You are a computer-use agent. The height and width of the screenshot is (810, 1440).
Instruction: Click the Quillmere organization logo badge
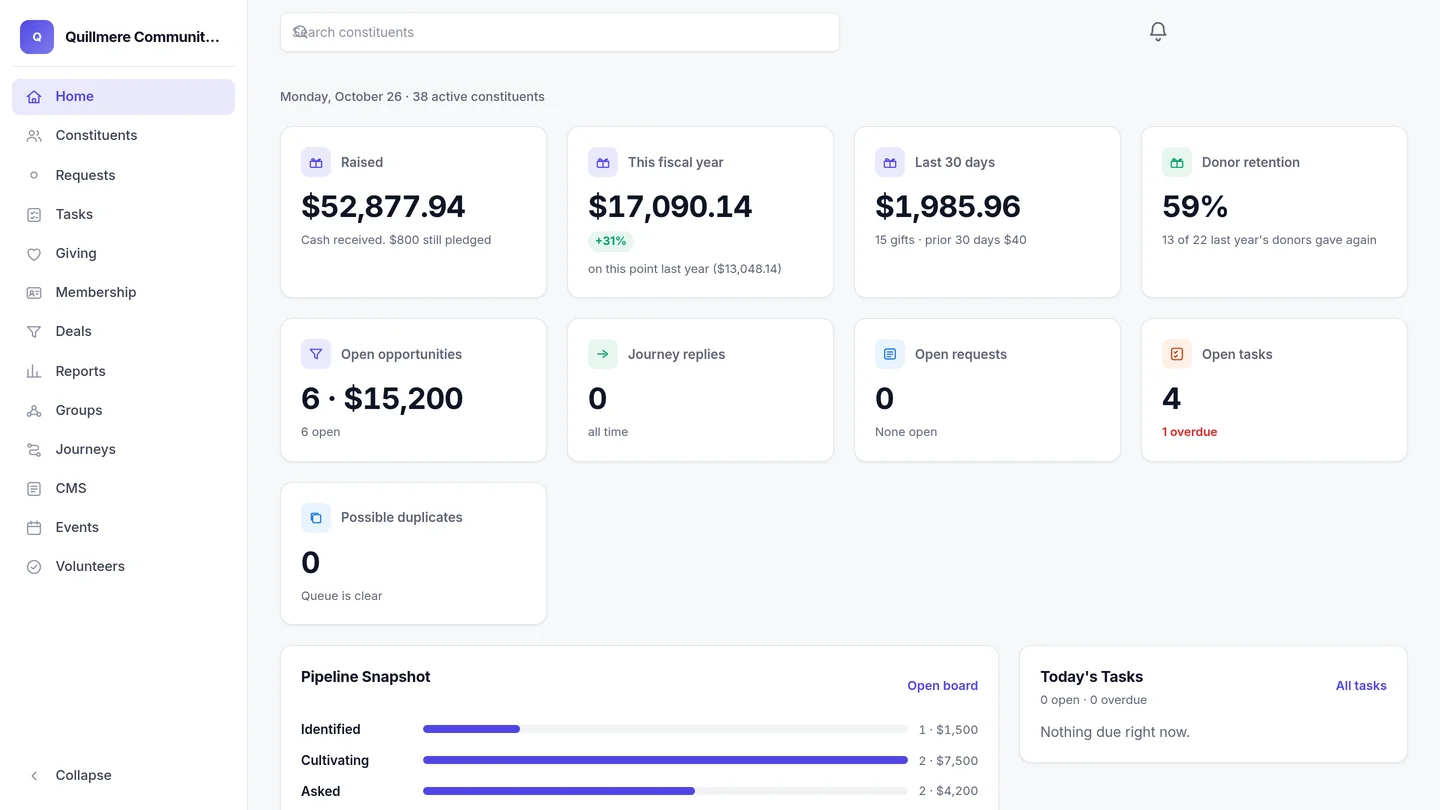pos(37,37)
